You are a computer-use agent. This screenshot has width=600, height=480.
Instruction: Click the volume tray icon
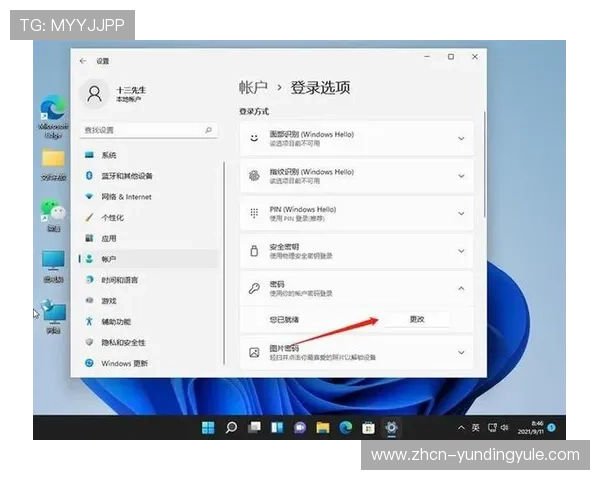pos(505,428)
